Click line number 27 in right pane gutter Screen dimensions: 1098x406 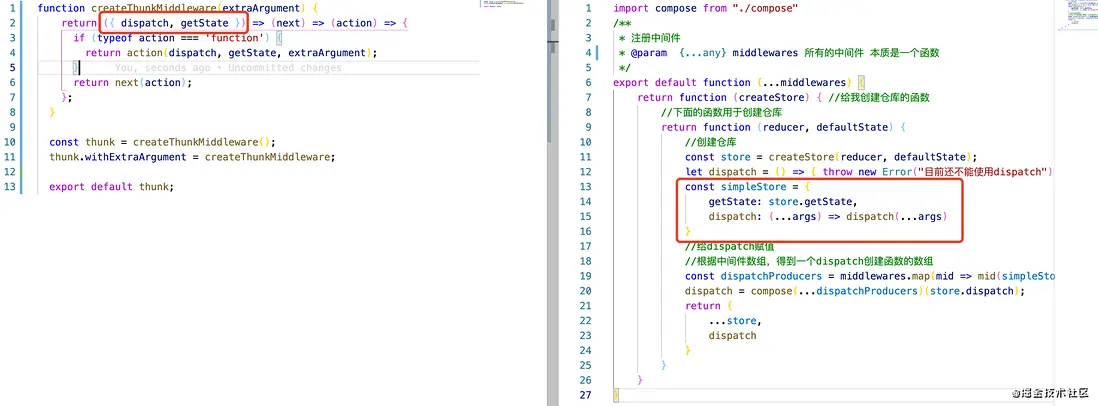coord(585,395)
